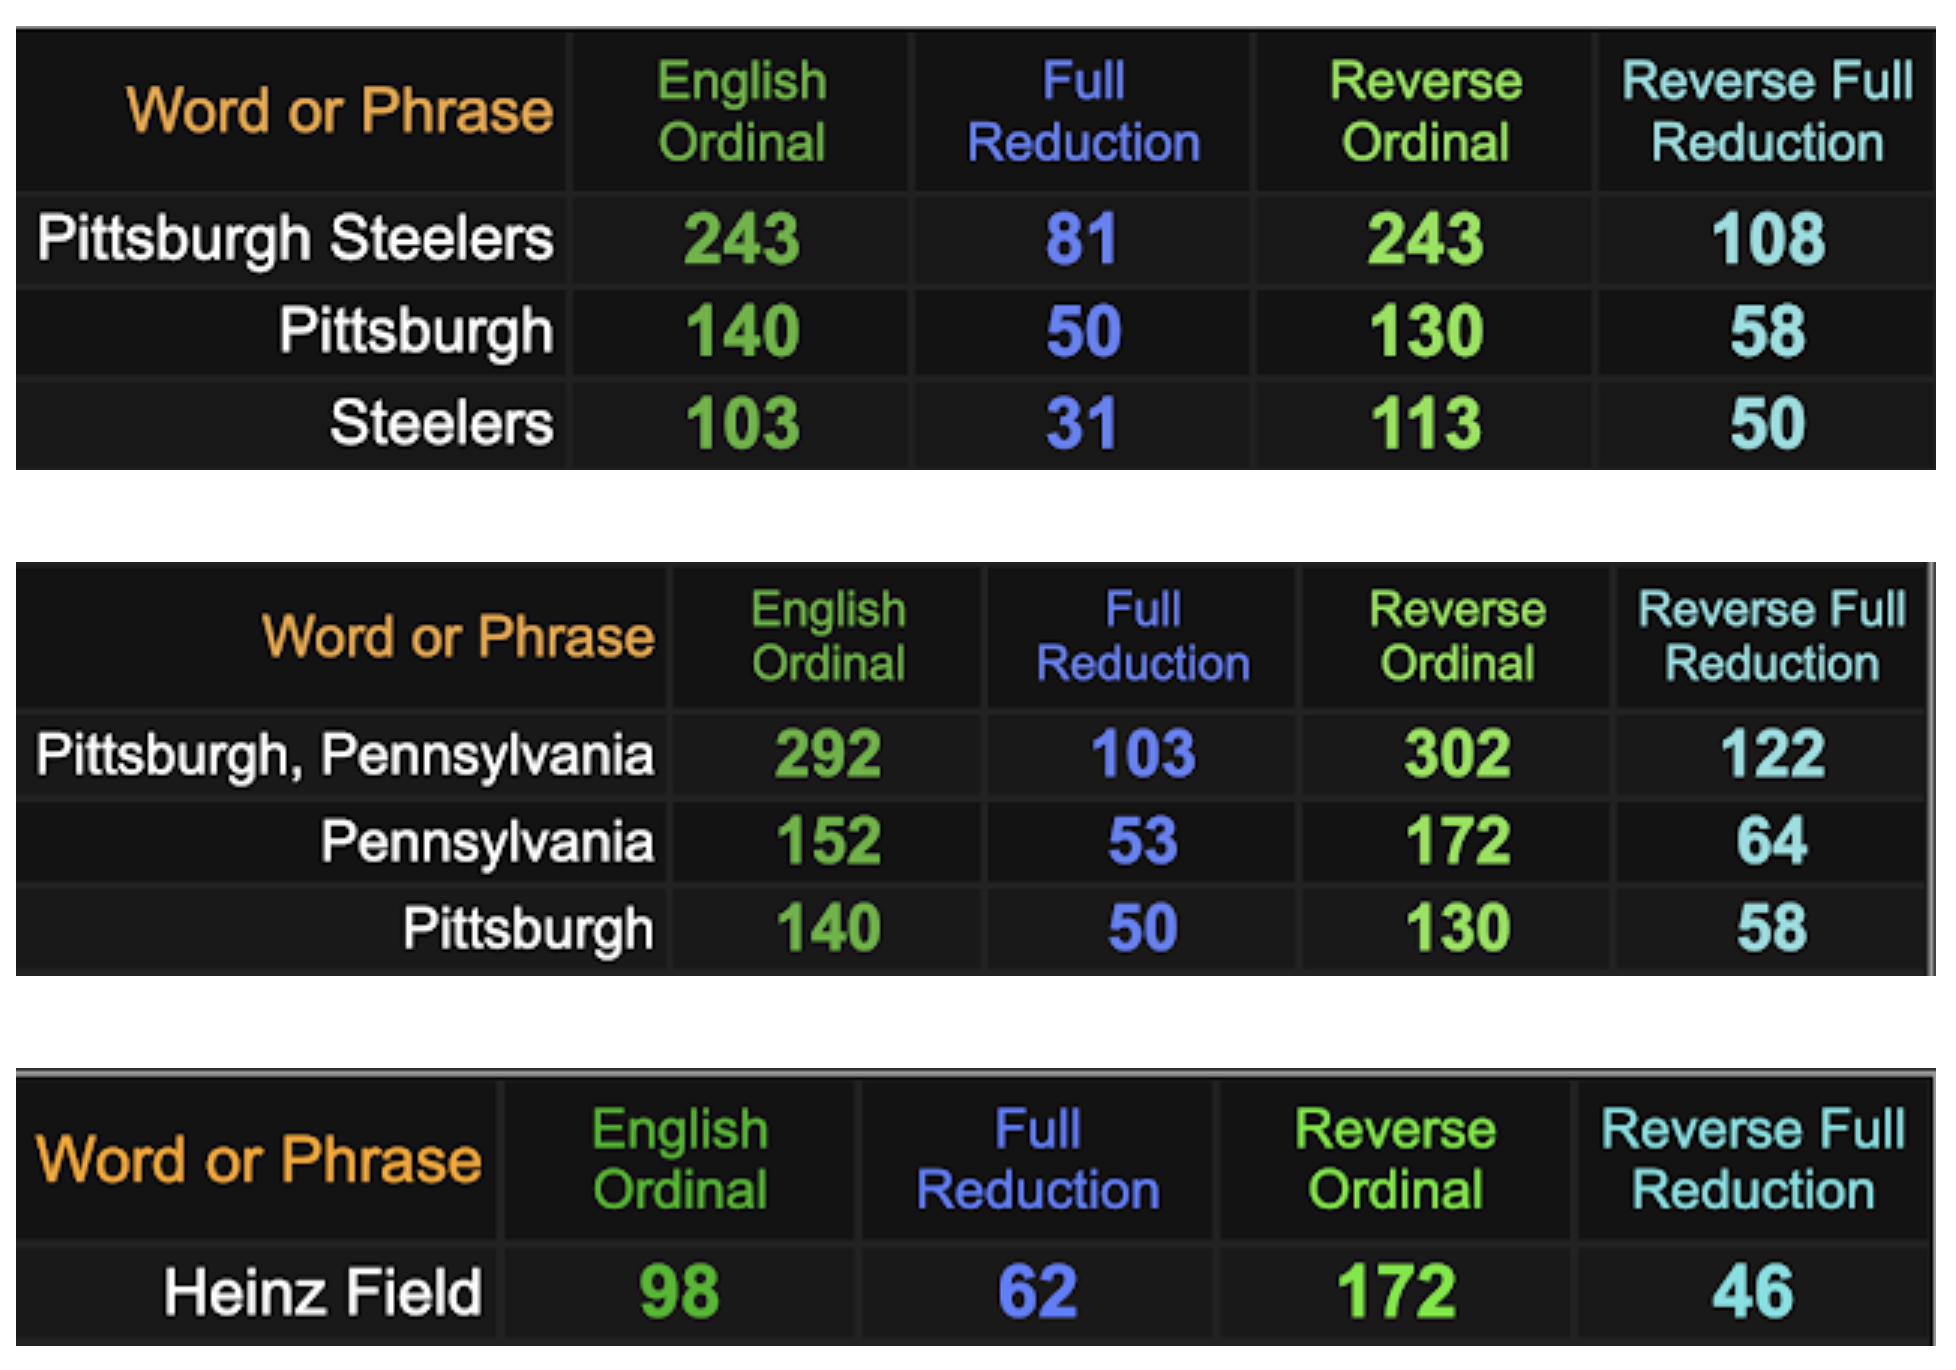The image size is (1956, 1370).
Task: Select the 292 English Ordinal value
Action: [828, 755]
